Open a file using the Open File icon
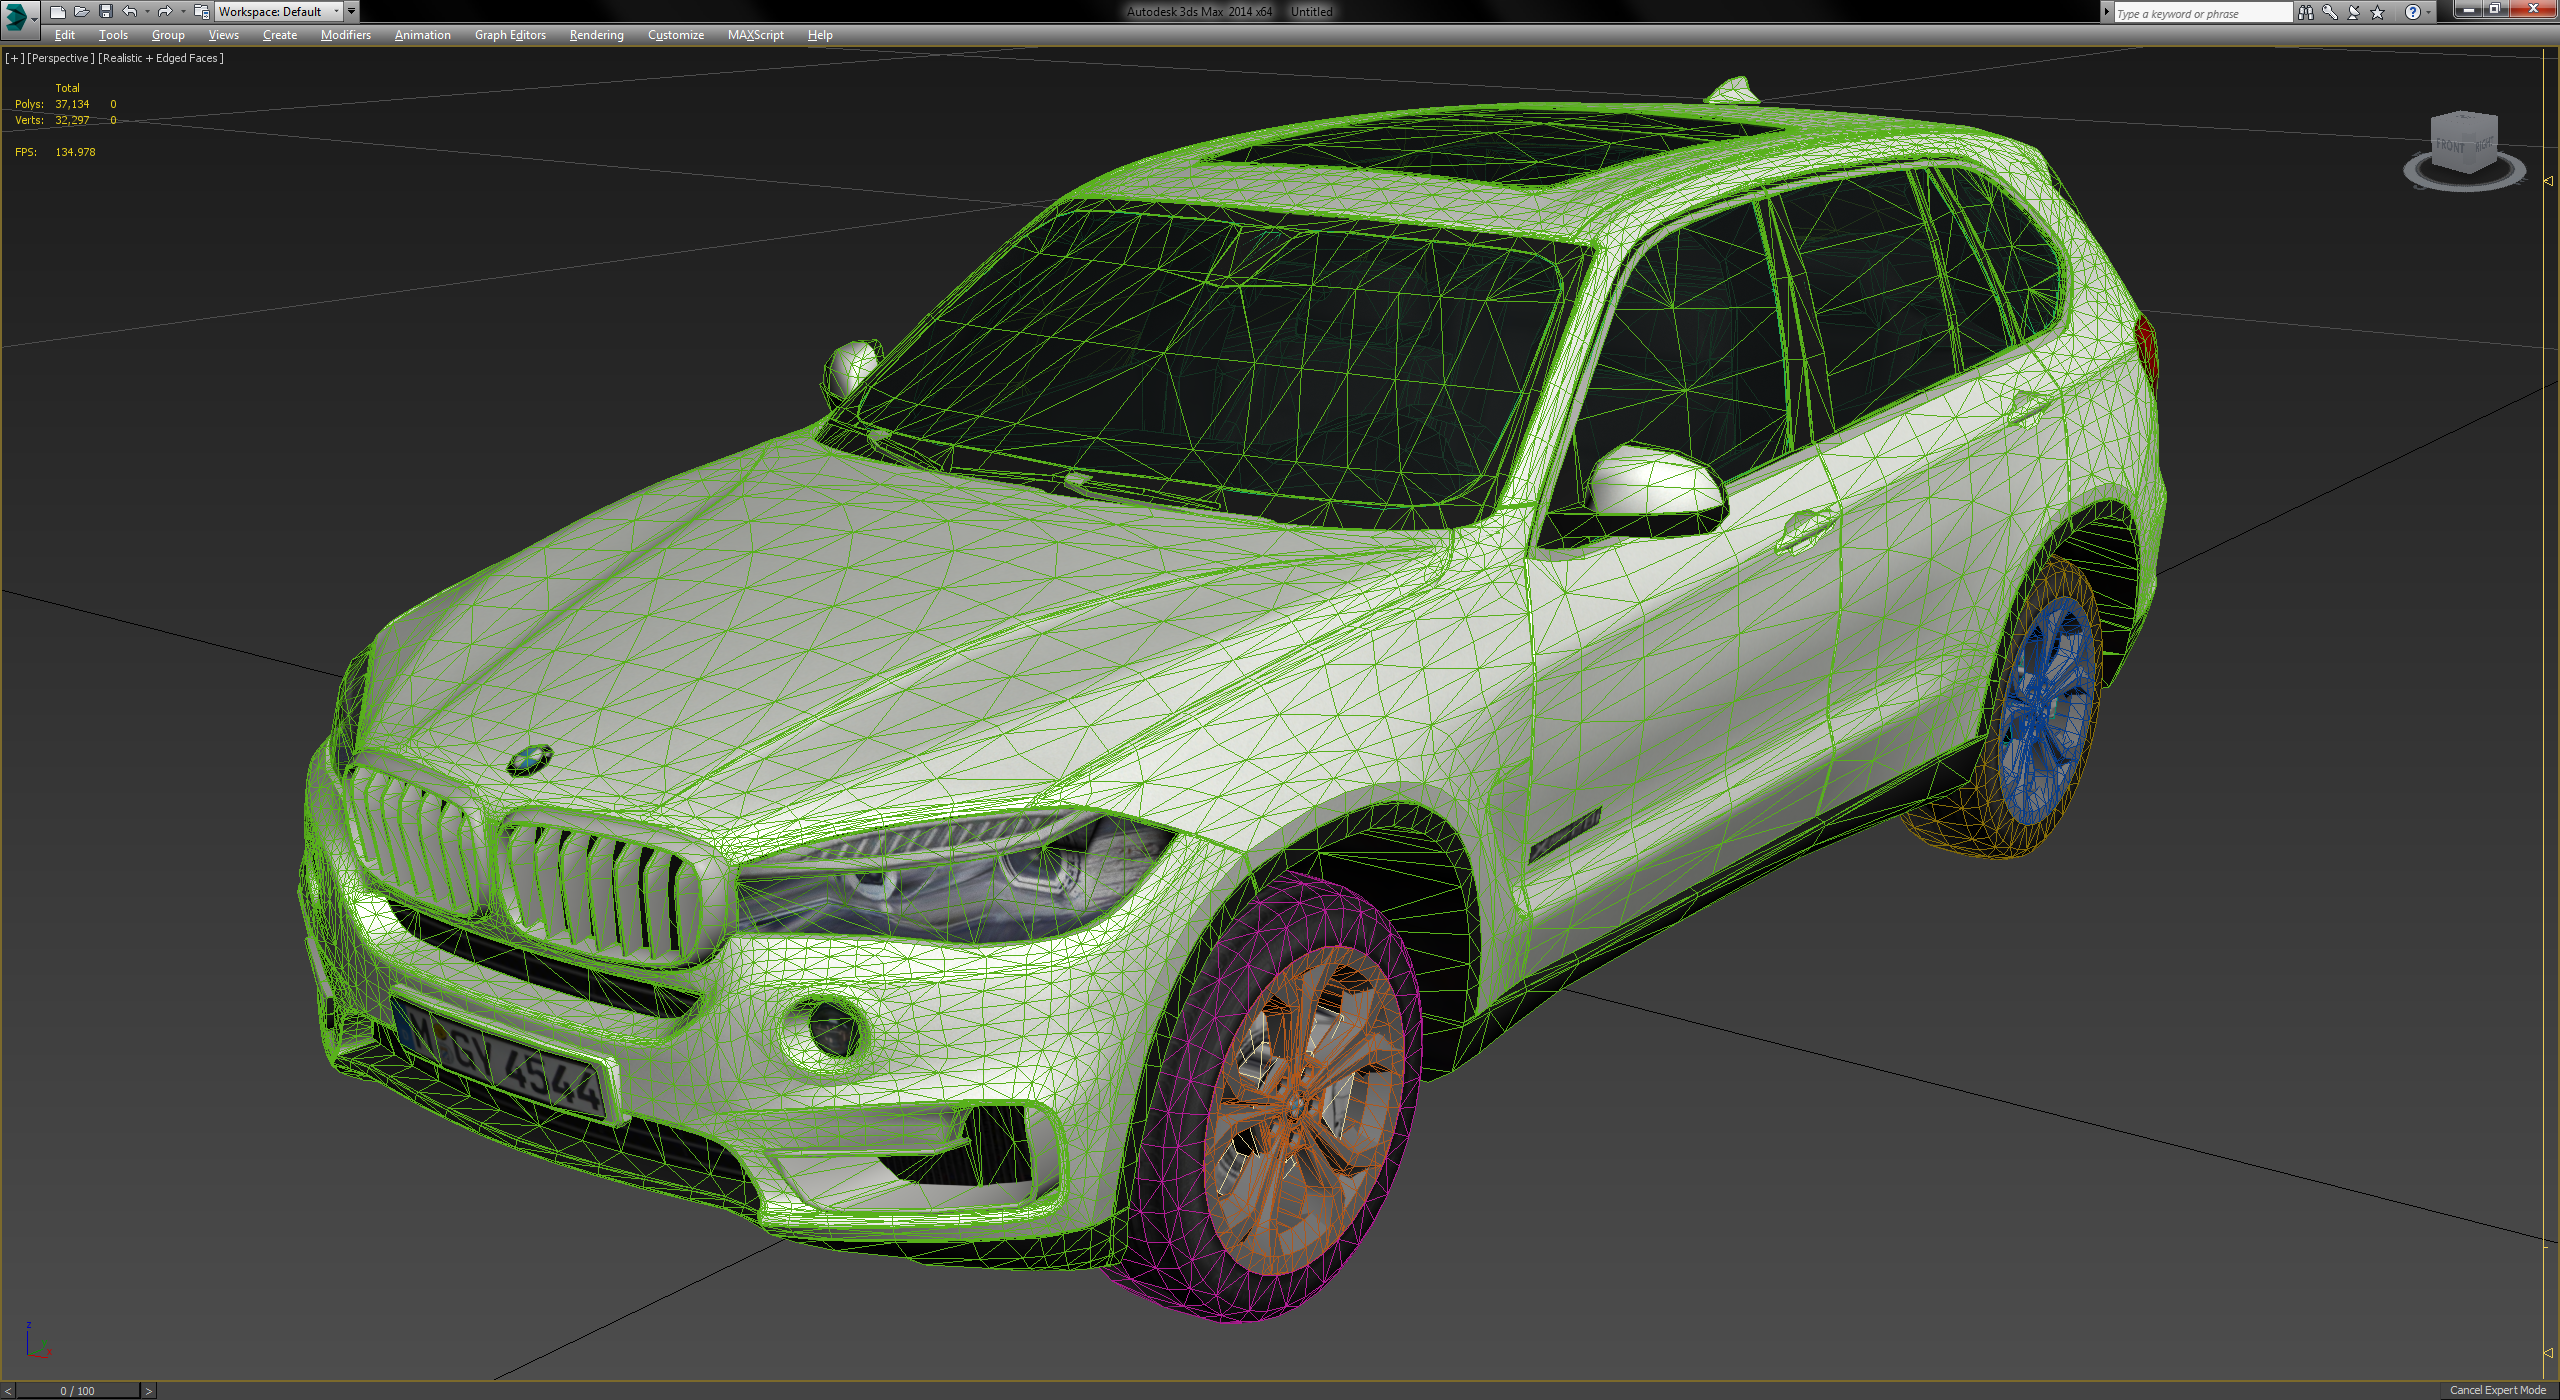The width and height of the screenshot is (2560, 1400). [x=82, y=11]
